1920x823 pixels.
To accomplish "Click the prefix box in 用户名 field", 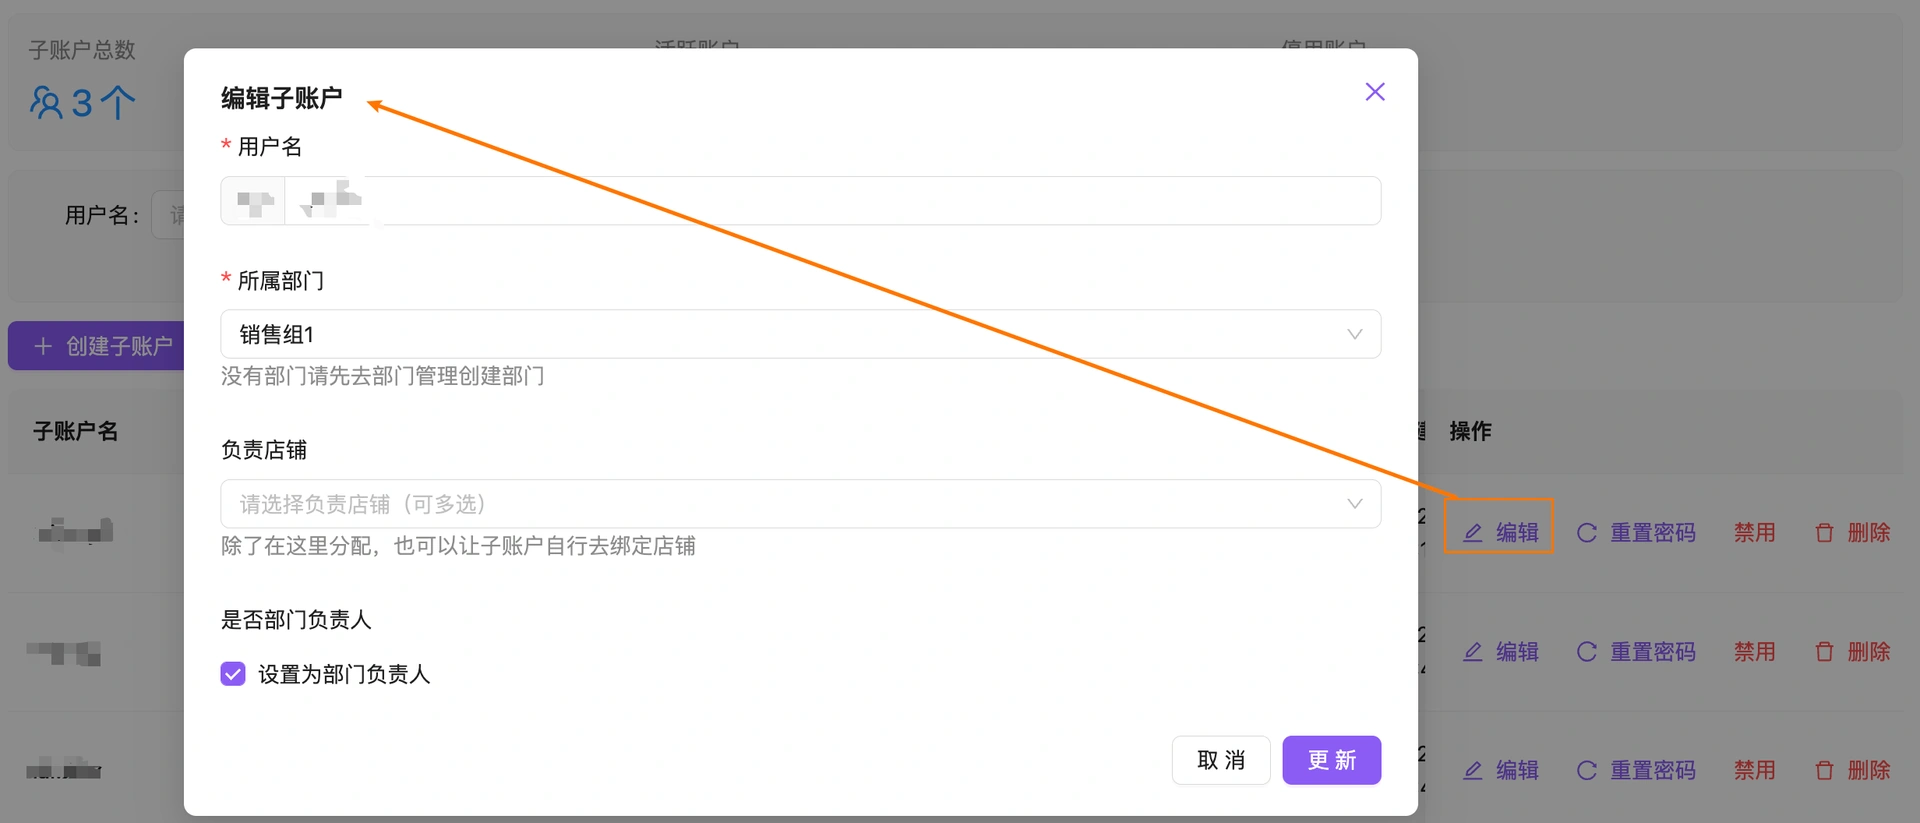I will pyautogui.click(x=253, y=201).
